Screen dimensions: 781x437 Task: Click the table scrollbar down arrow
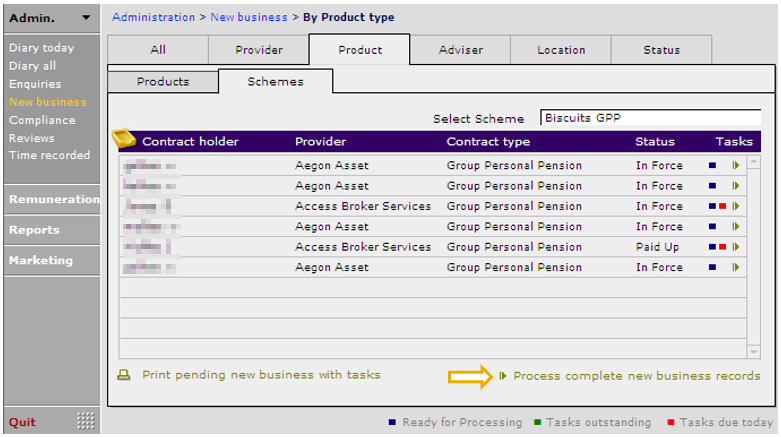[754, 352]
